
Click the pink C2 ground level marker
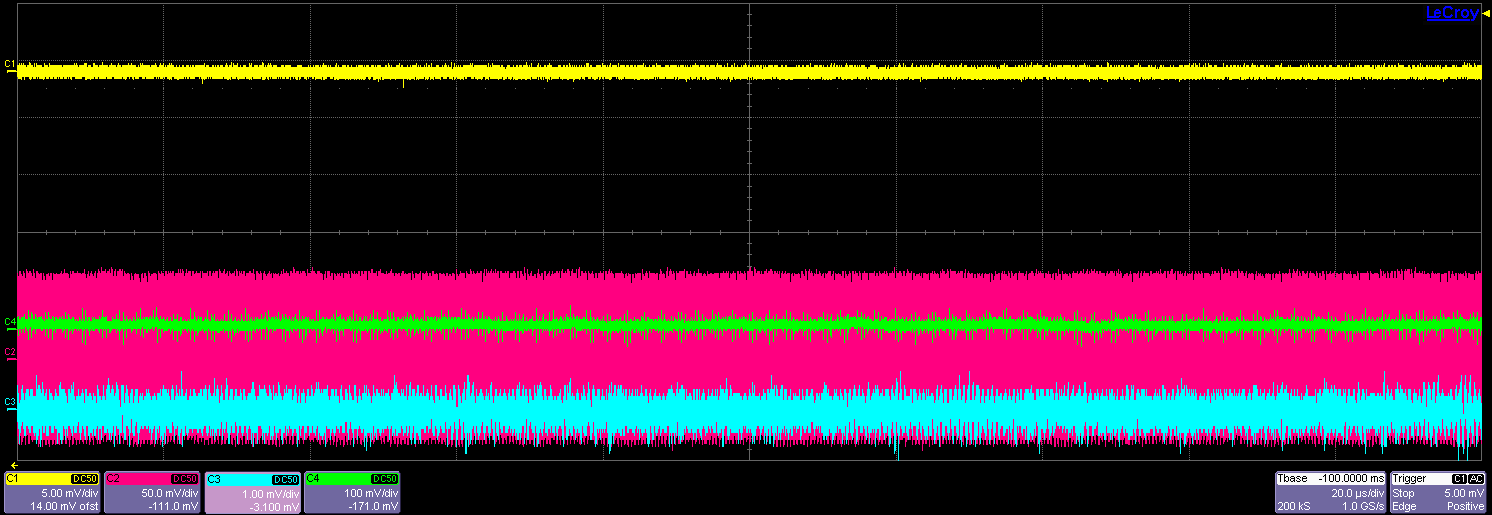pyautogui.click(x=10, y=353)
